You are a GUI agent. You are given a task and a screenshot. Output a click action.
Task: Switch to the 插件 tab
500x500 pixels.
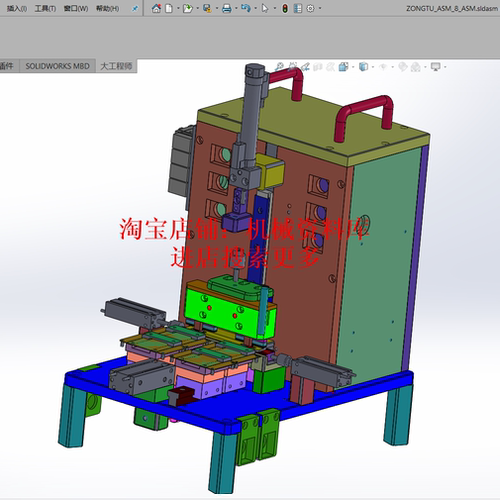pos(7,66)
